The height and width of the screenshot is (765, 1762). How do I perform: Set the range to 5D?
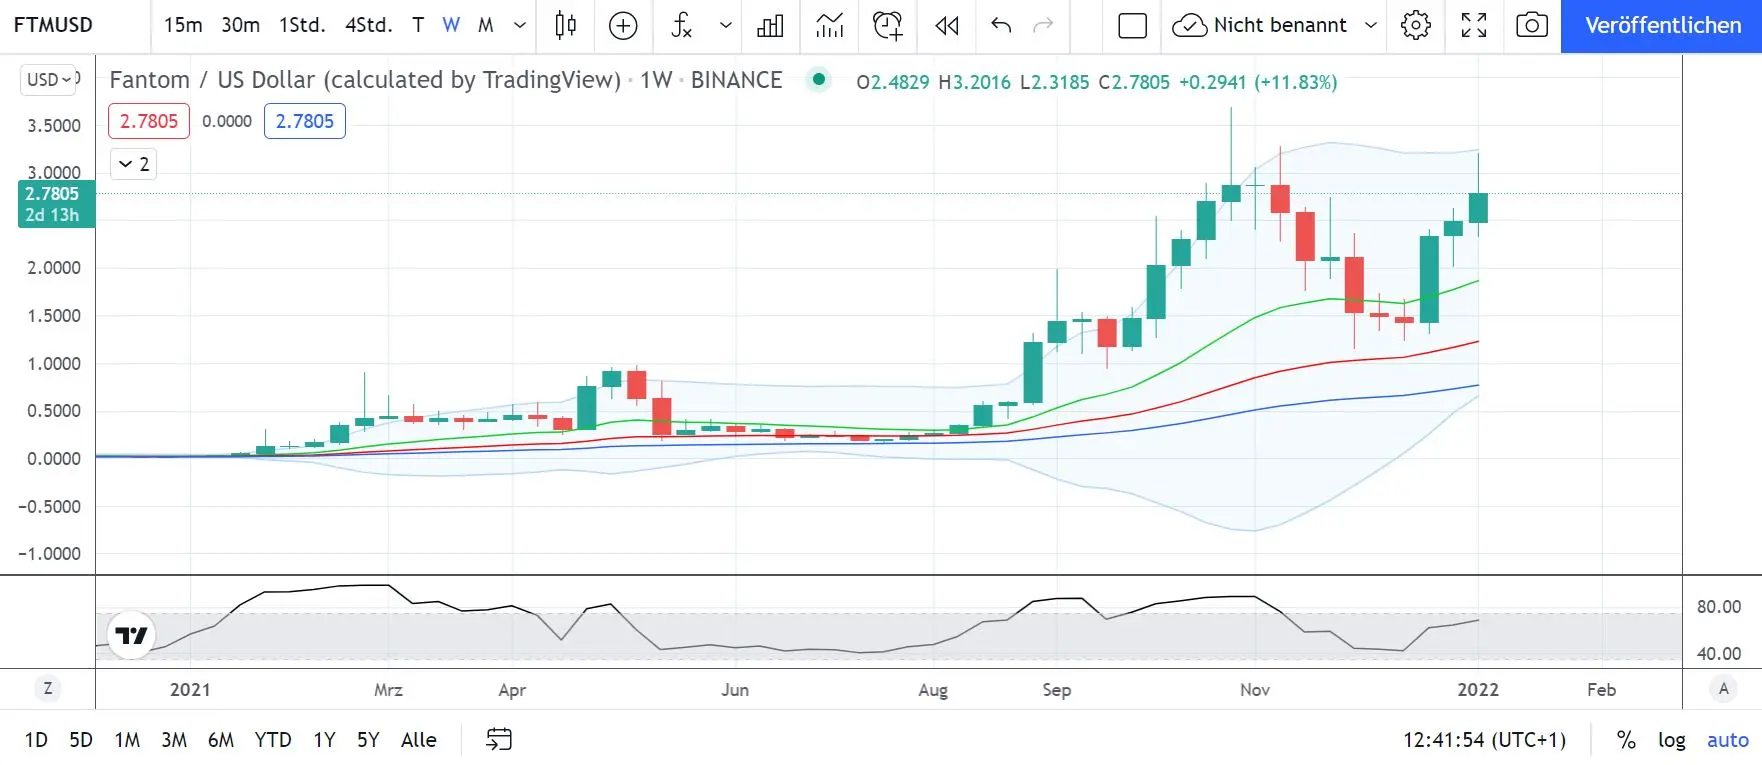[81, 740]
